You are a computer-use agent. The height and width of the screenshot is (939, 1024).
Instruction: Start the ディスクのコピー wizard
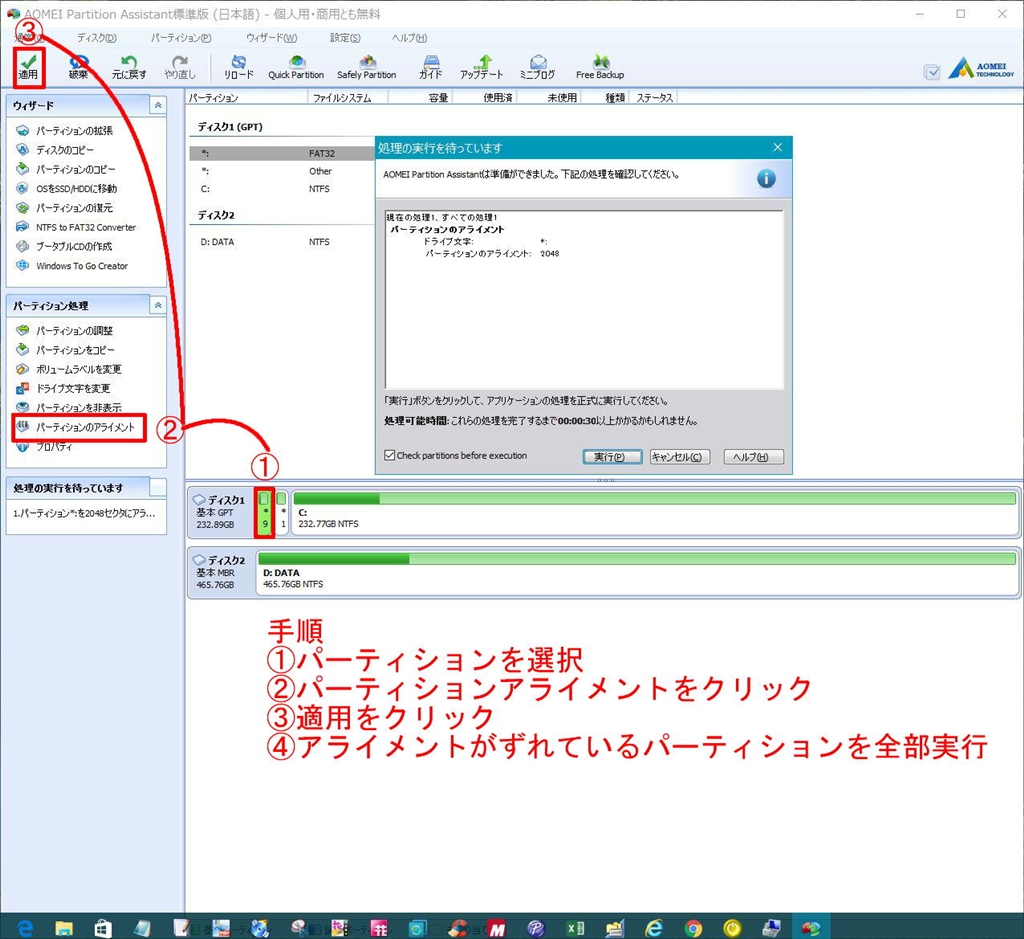coord(56,150)
